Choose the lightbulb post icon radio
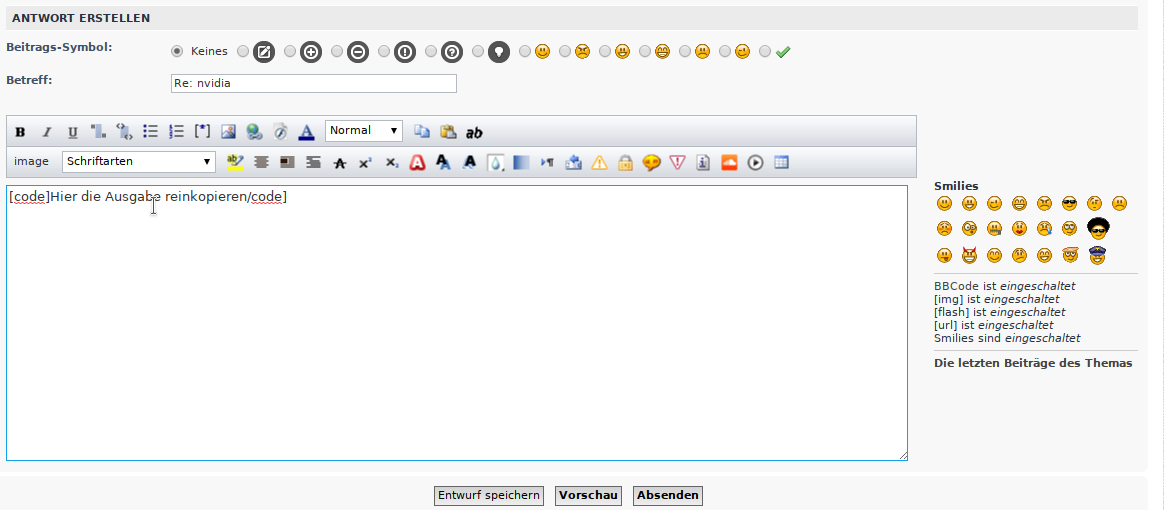Viewport: 1164px width, 510px height. click(x=478, y=51)
